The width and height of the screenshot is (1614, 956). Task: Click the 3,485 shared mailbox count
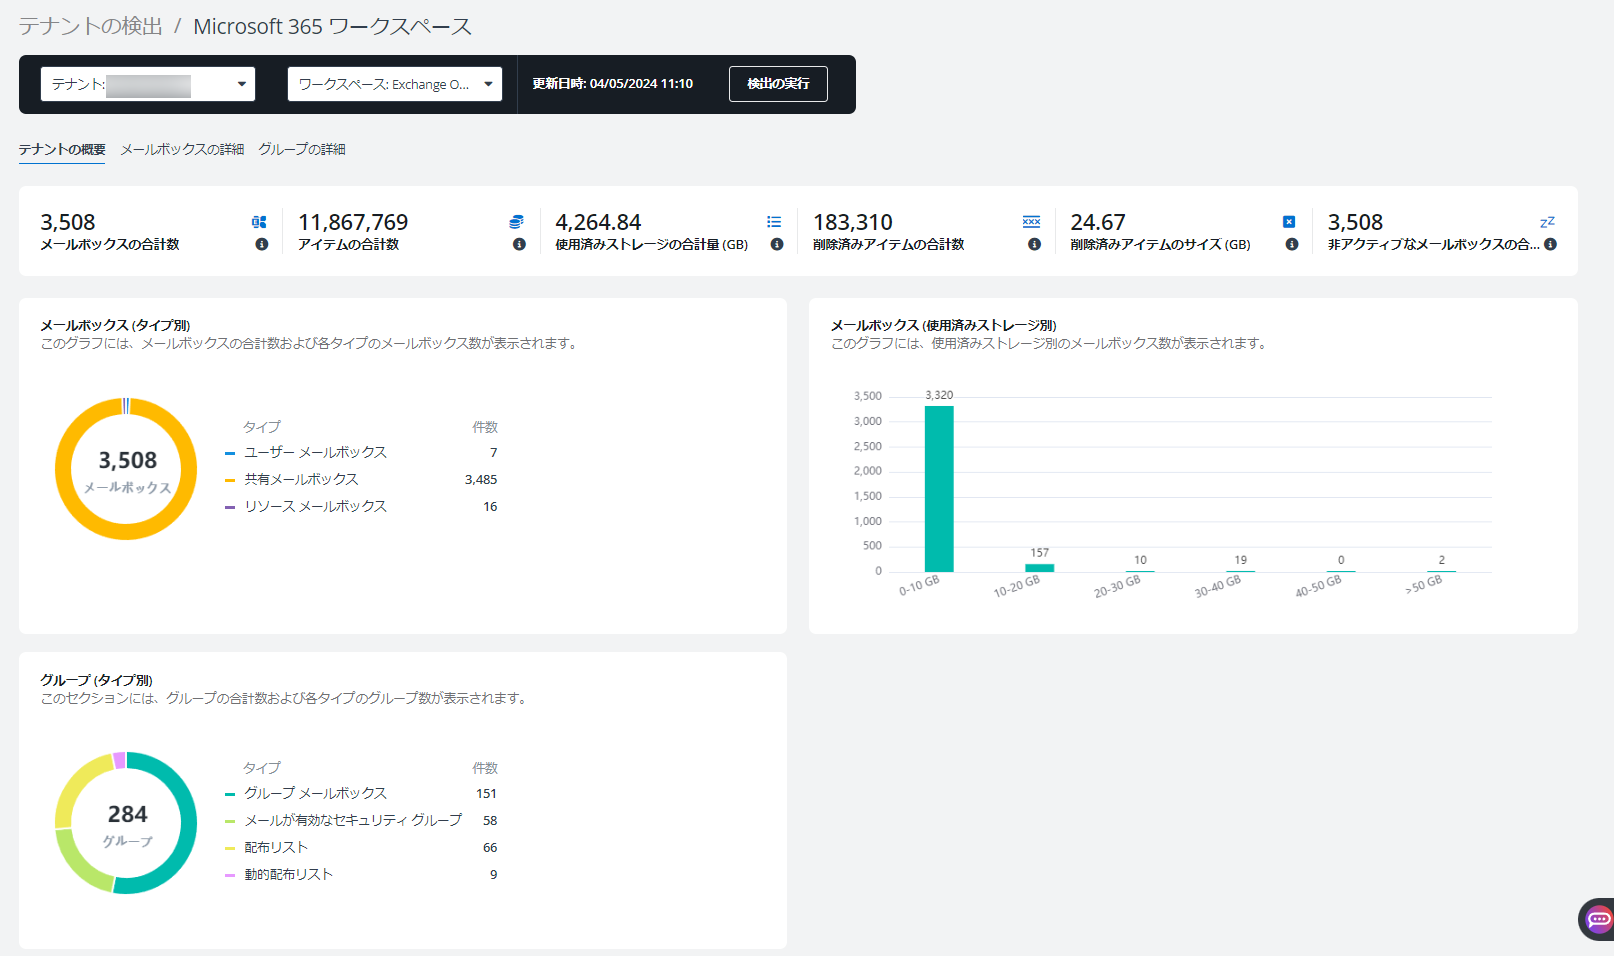(x=481, y=479)
